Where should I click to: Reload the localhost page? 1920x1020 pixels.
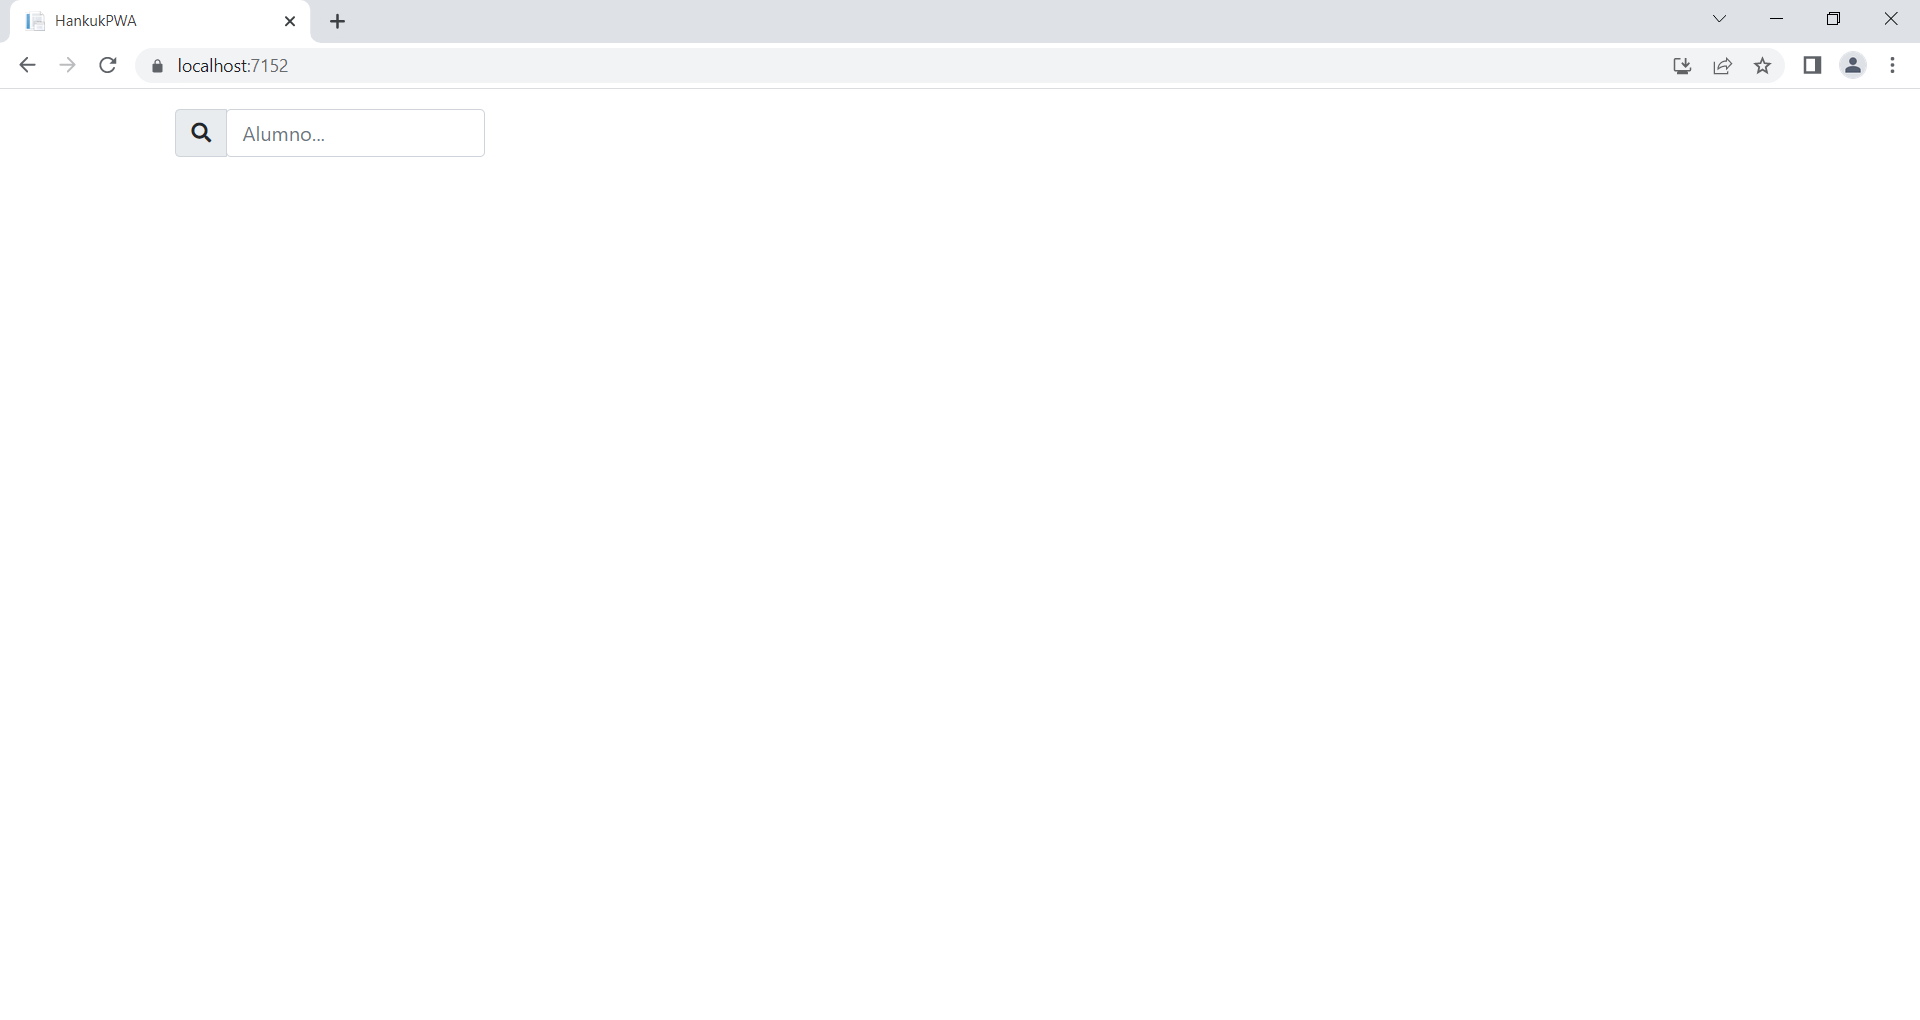click(108, 66)
